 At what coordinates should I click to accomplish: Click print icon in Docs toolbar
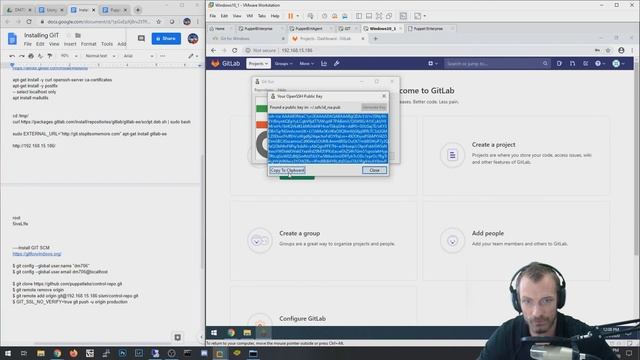pos(31,56)
